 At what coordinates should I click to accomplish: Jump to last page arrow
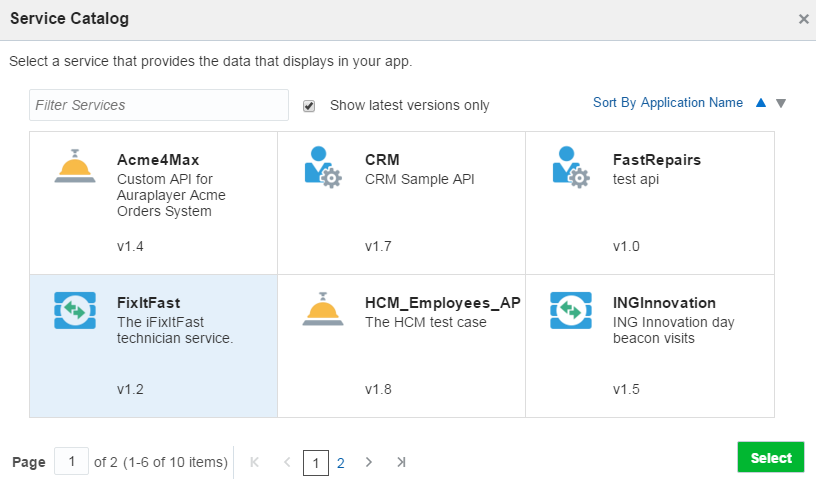(401, 462)
